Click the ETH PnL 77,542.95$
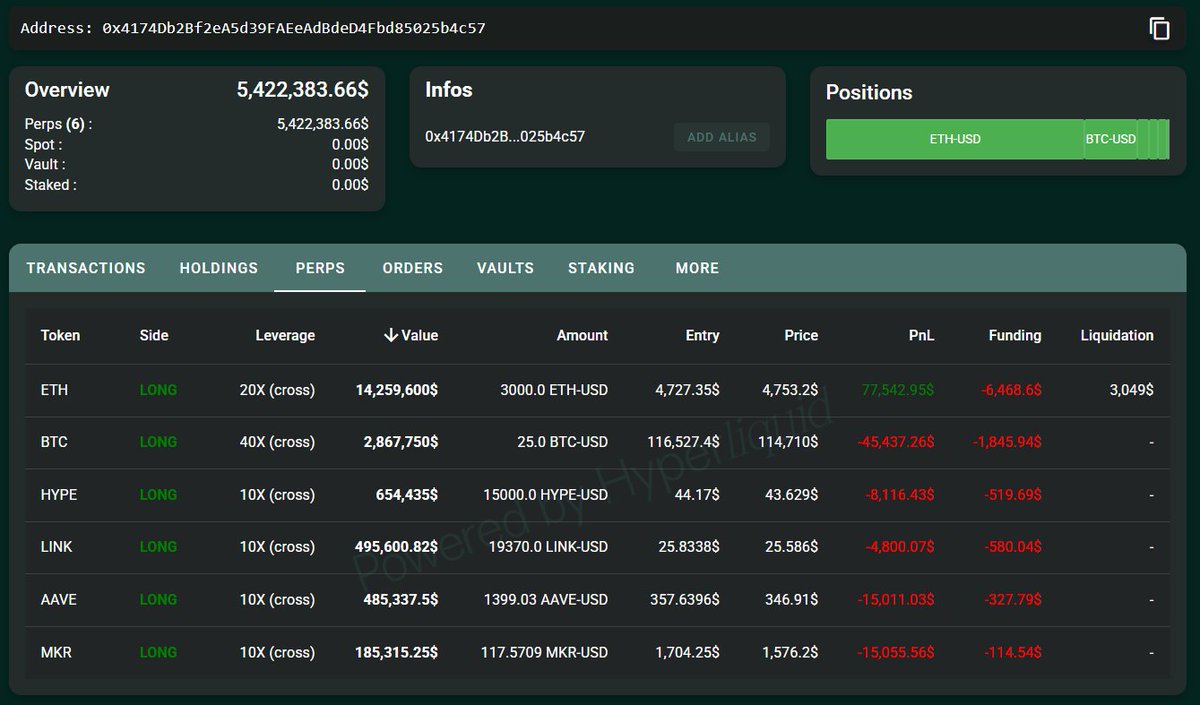 (x=898, y=390)
